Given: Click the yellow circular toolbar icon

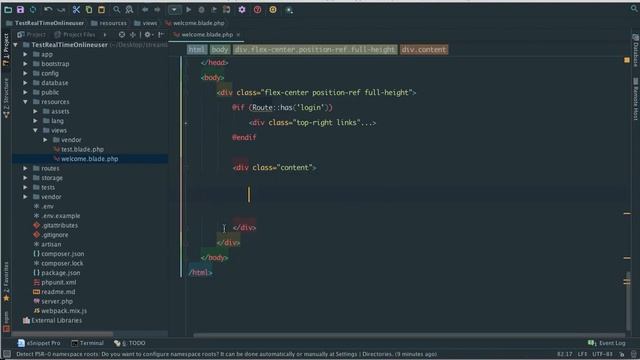Looking at the screenshot, I should click(x=273, y=9).
